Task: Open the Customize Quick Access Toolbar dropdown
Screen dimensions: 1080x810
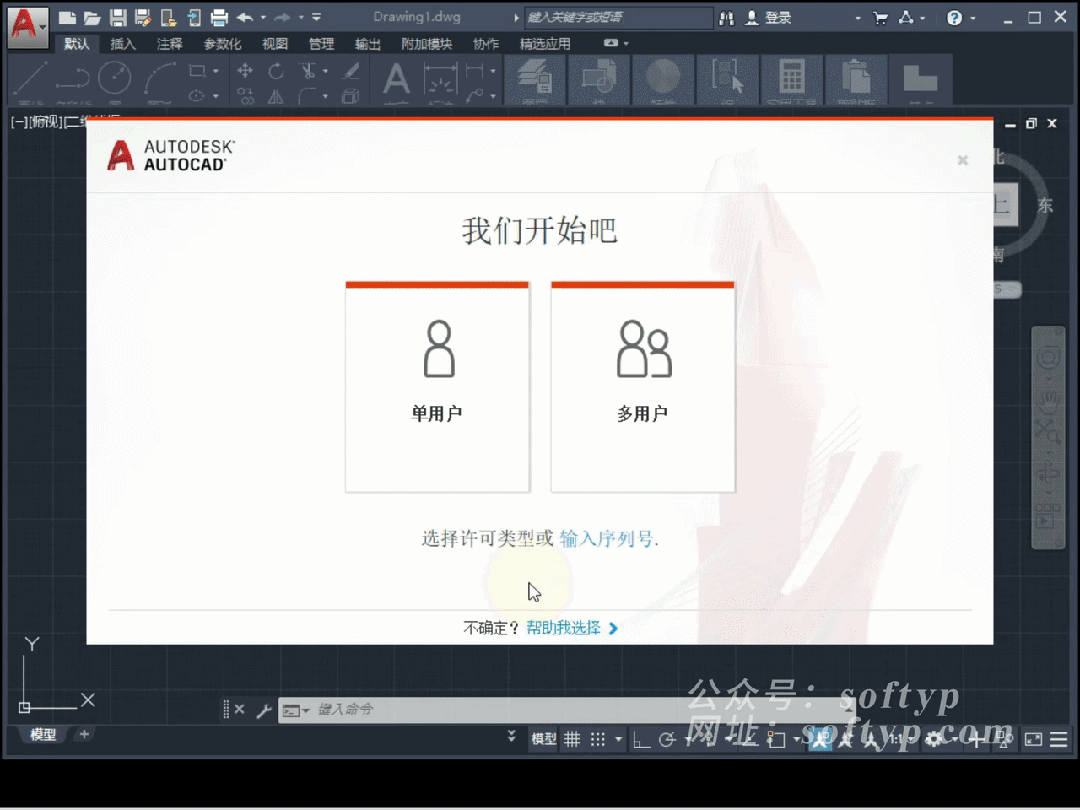Action: coord(316,18)
